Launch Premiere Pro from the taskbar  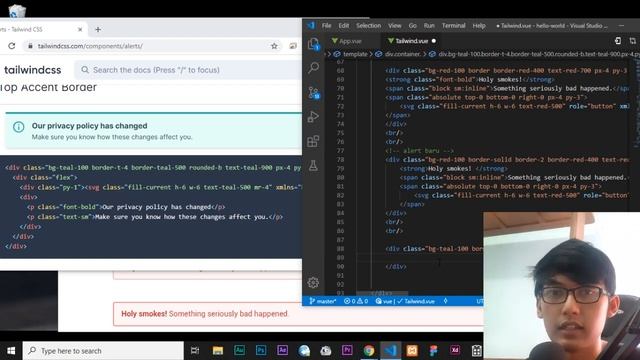coord(347,351)
